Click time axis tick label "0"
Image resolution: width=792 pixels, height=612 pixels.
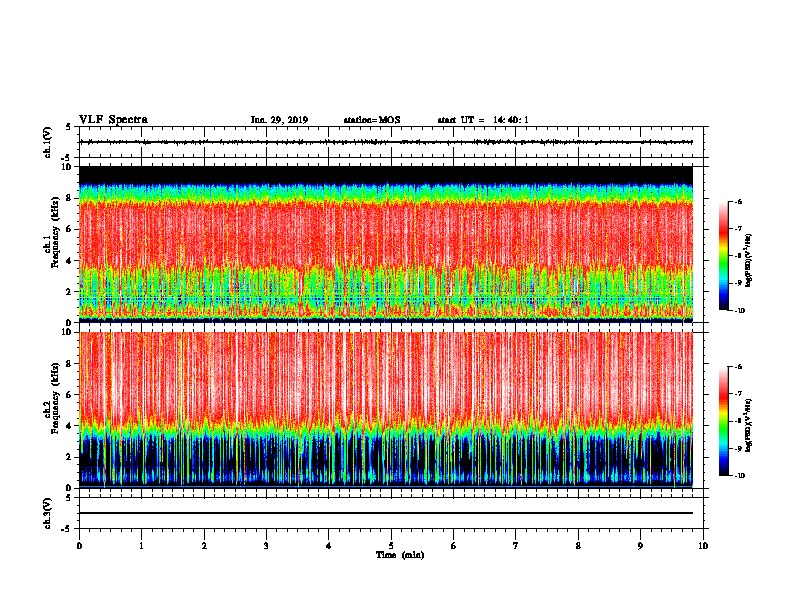click(79, 546)
